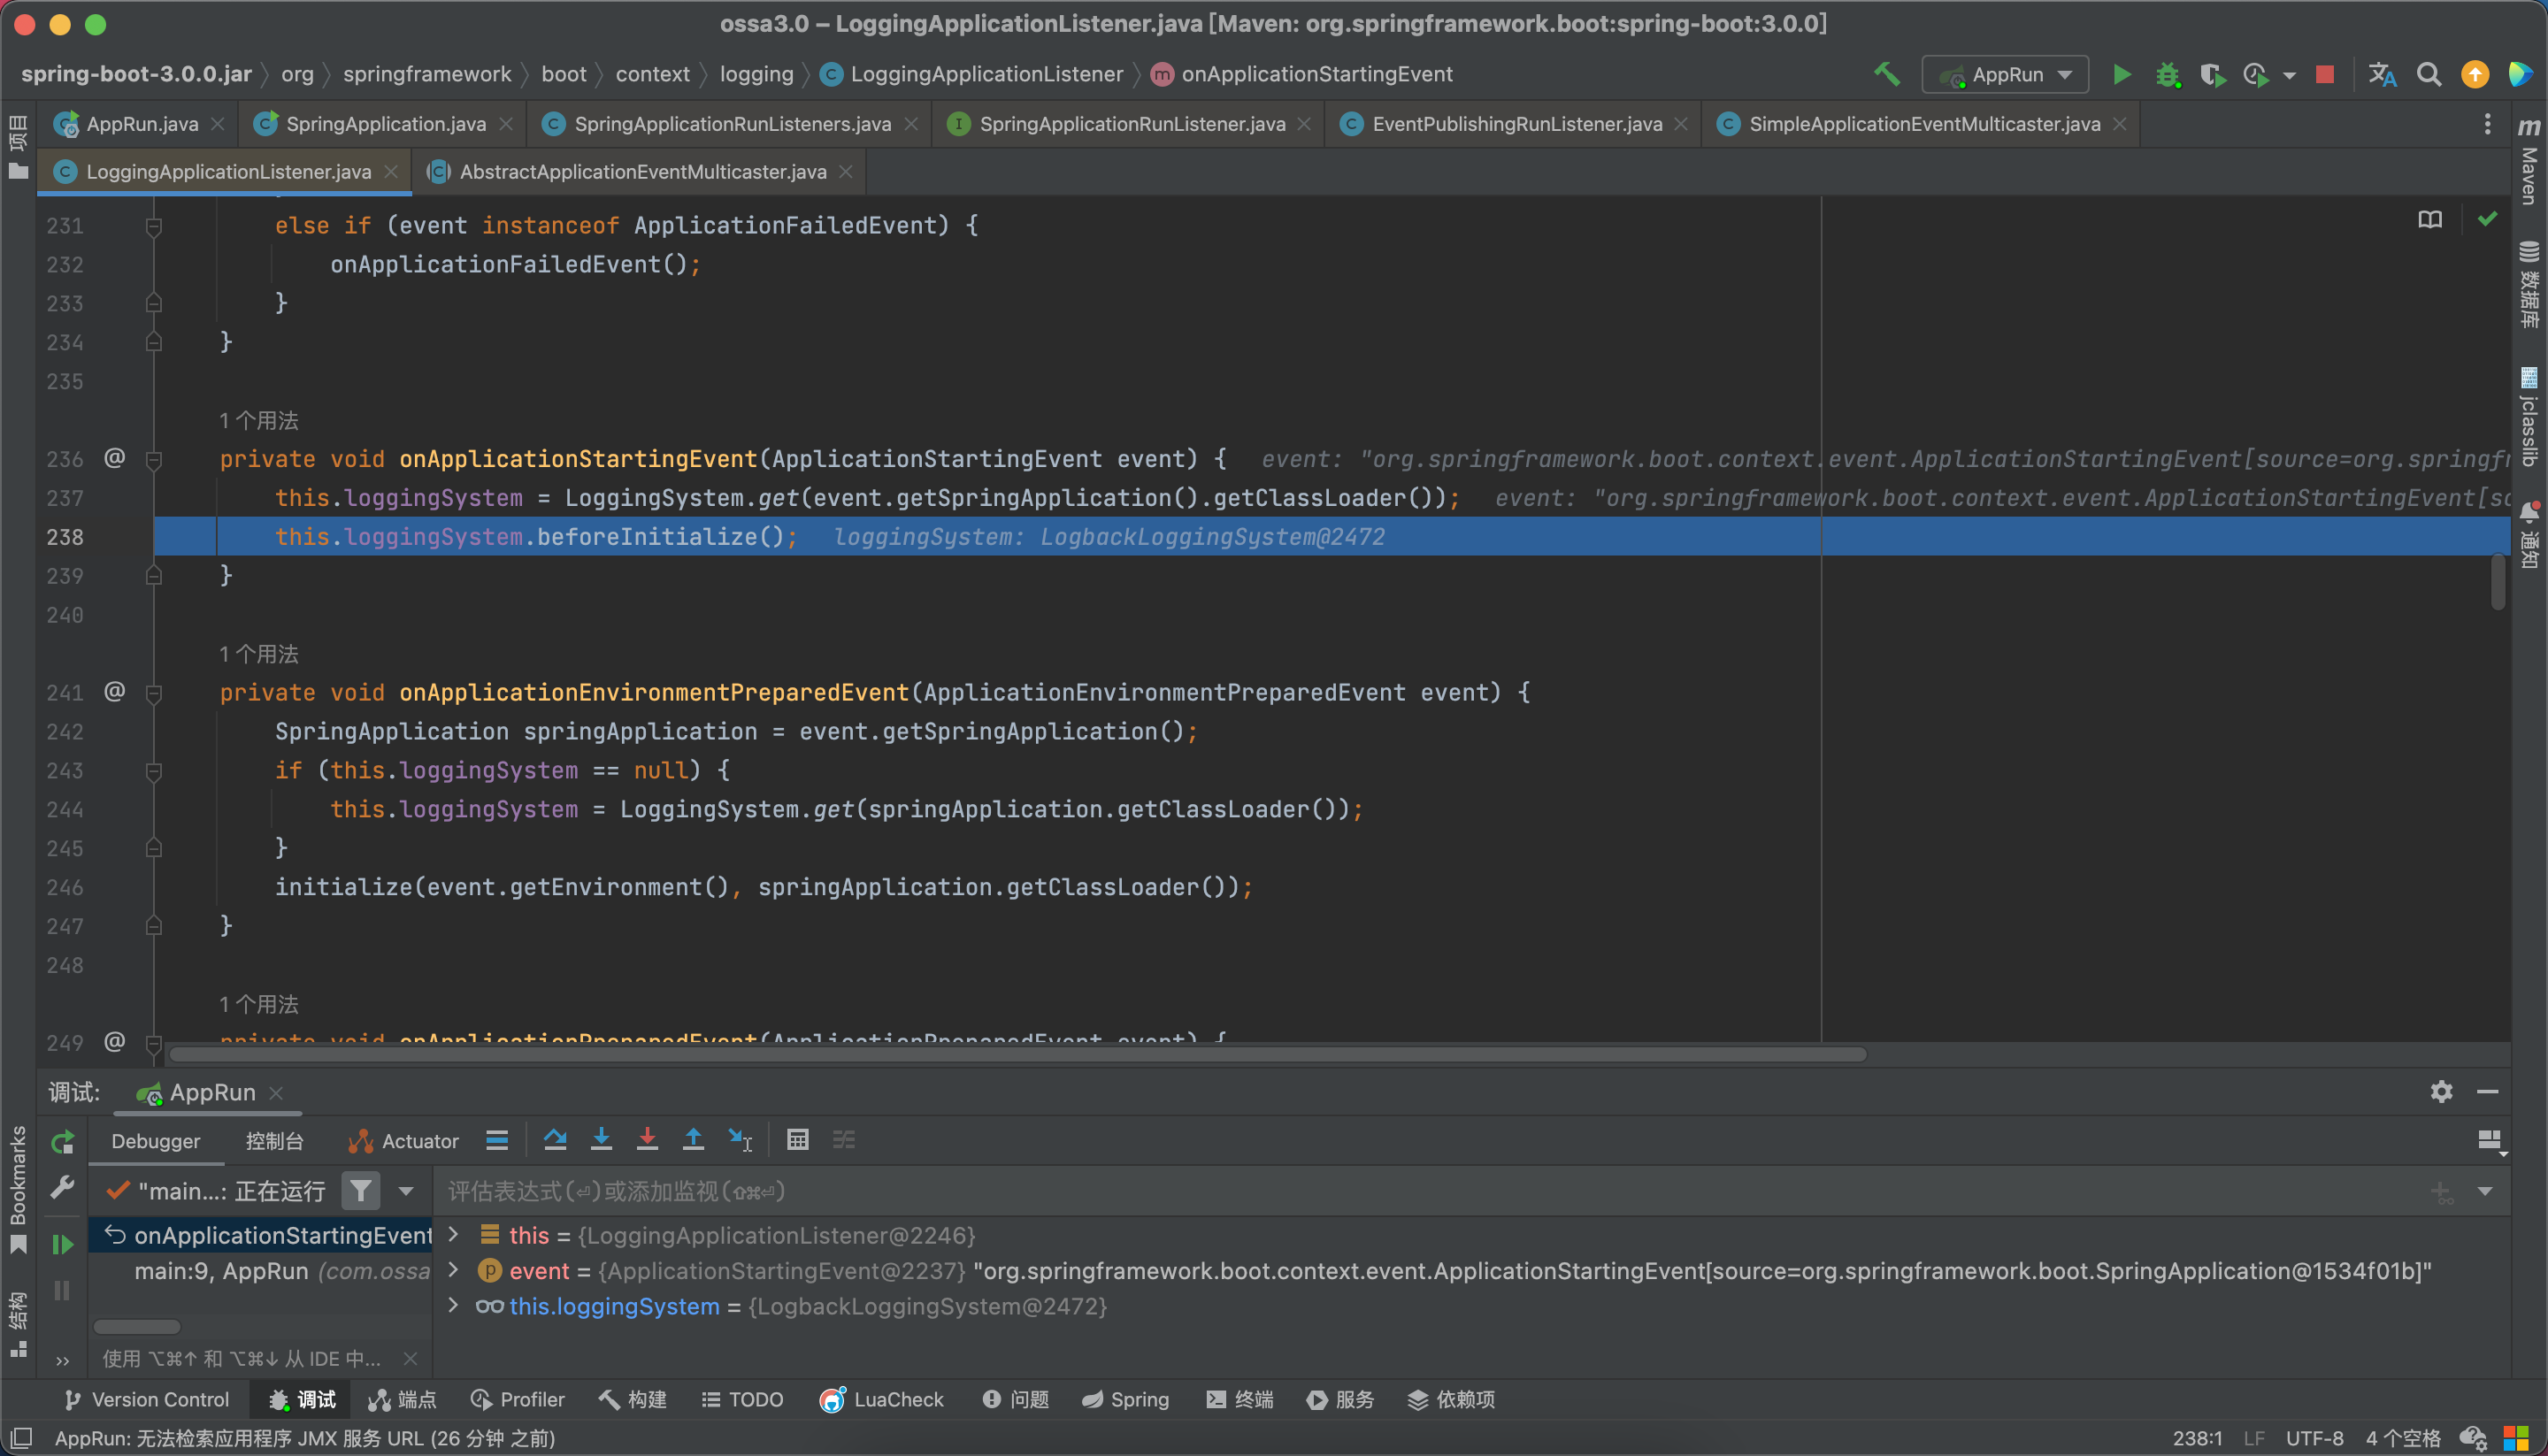Click the Profiler run icon
Screen dimensions: 2548x1456
[x=2256, y=75]
